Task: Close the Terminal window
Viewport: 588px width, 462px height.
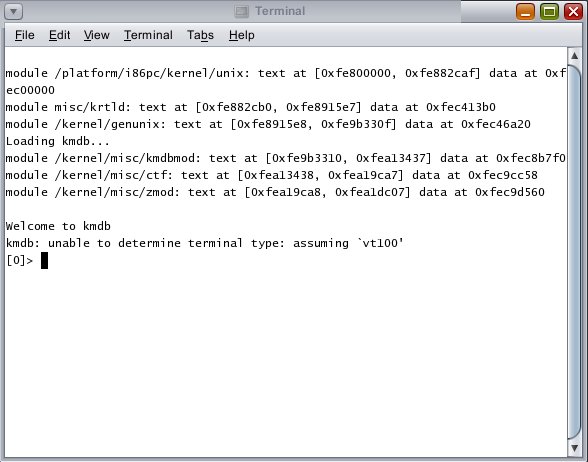Action: 573,11
